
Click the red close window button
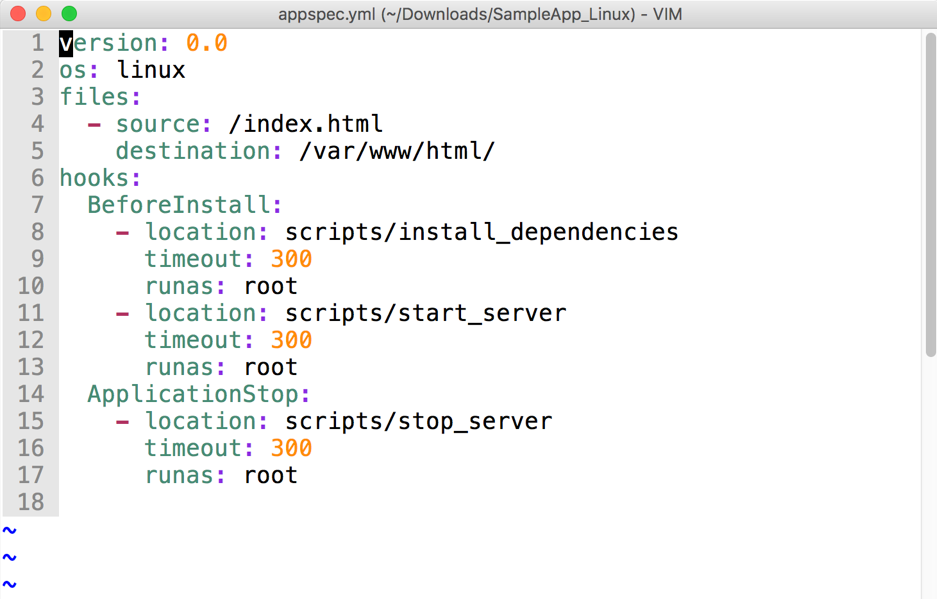(x=18, y=14)
